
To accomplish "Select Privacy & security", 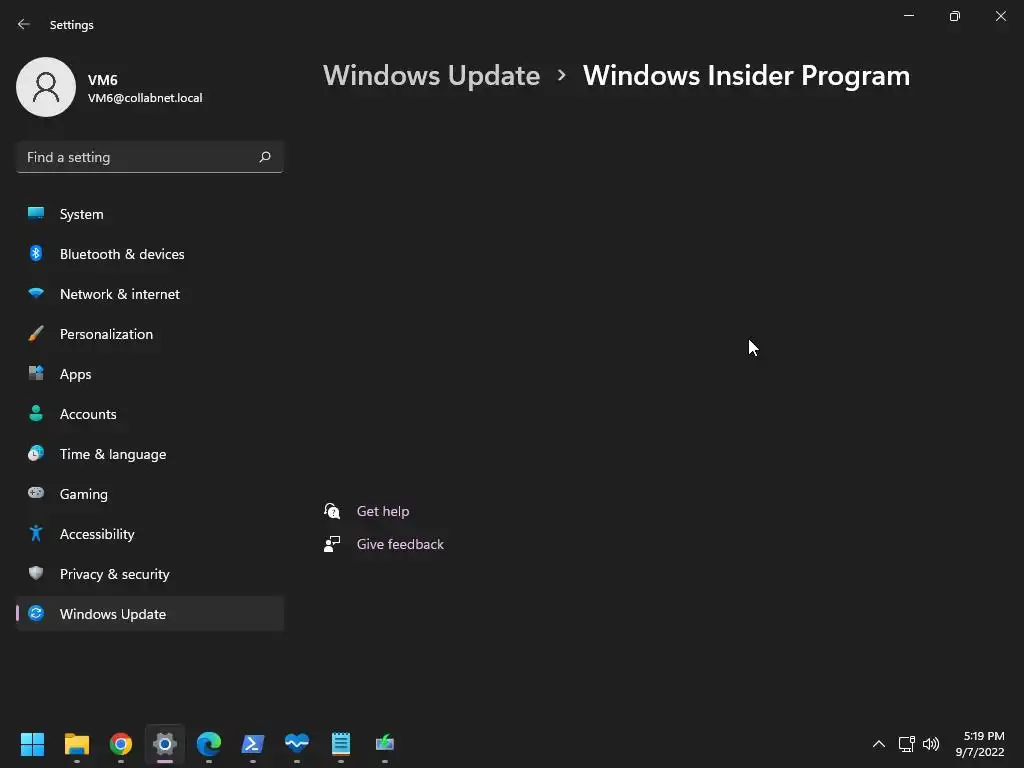I will click(150, 574).
